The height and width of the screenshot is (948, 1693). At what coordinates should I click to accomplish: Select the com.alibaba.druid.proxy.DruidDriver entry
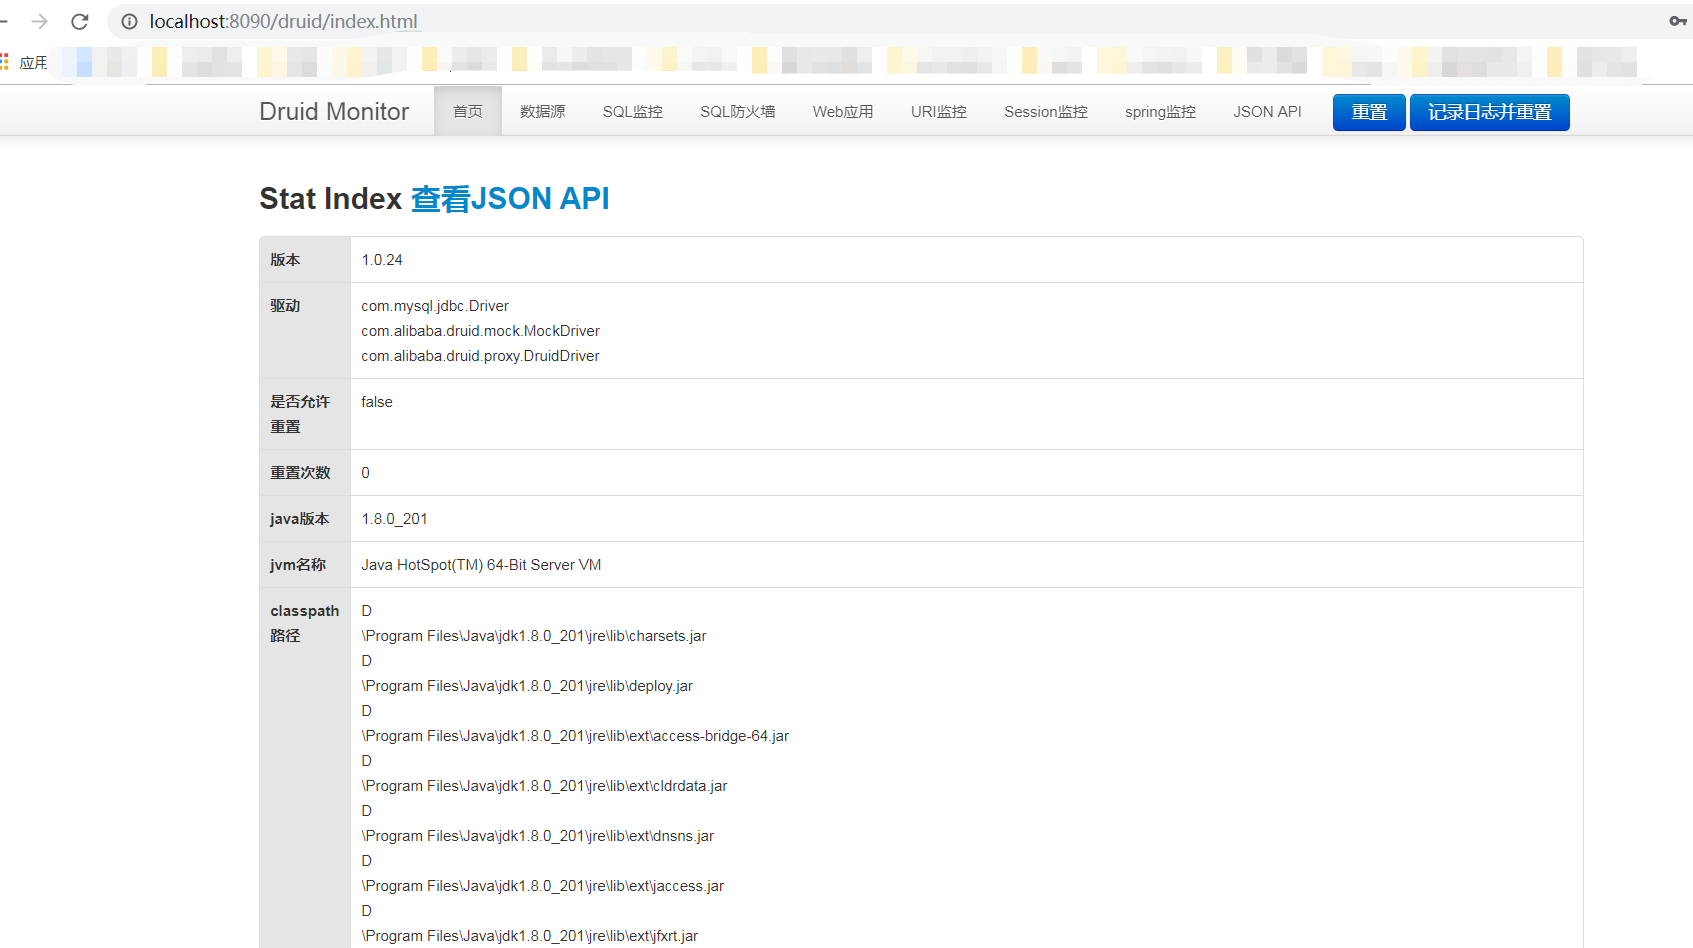(x=481, y=356)
